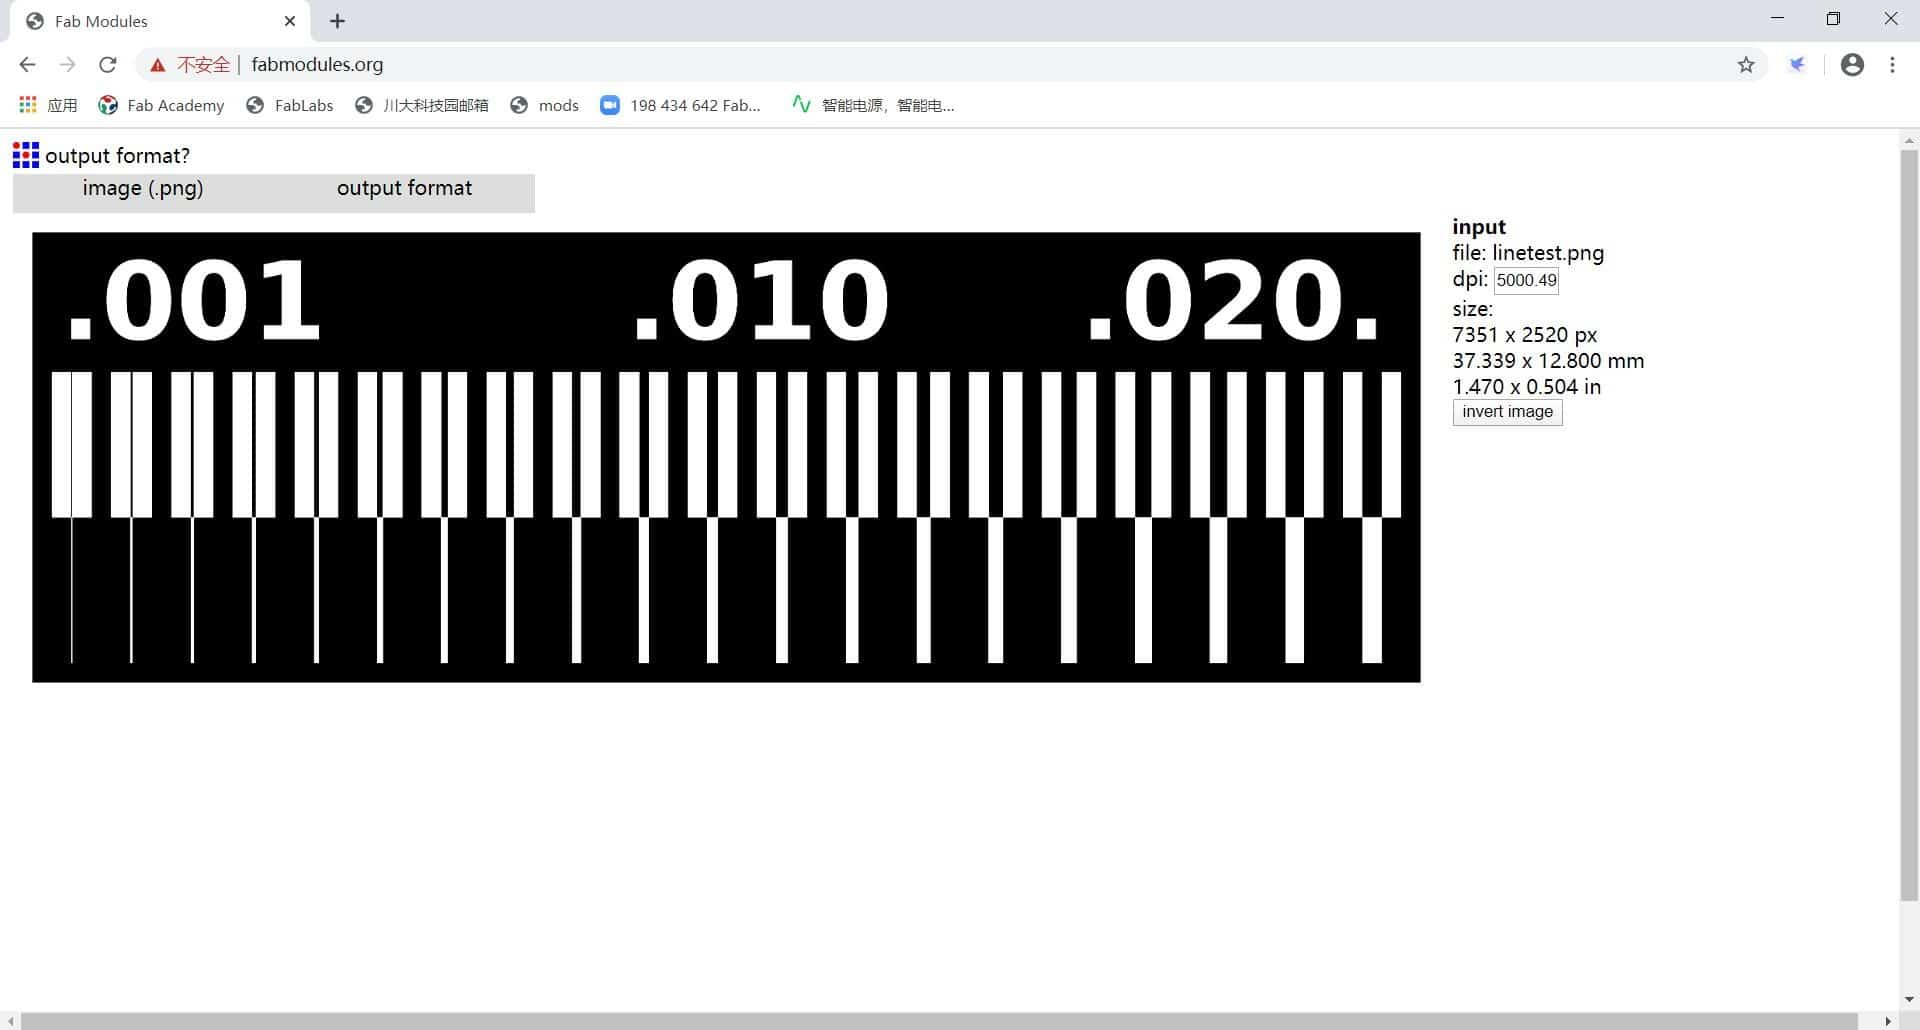Open the Chrome profile avatar
Viewport: 1920px width, 1030px height.
(1852, 64)
